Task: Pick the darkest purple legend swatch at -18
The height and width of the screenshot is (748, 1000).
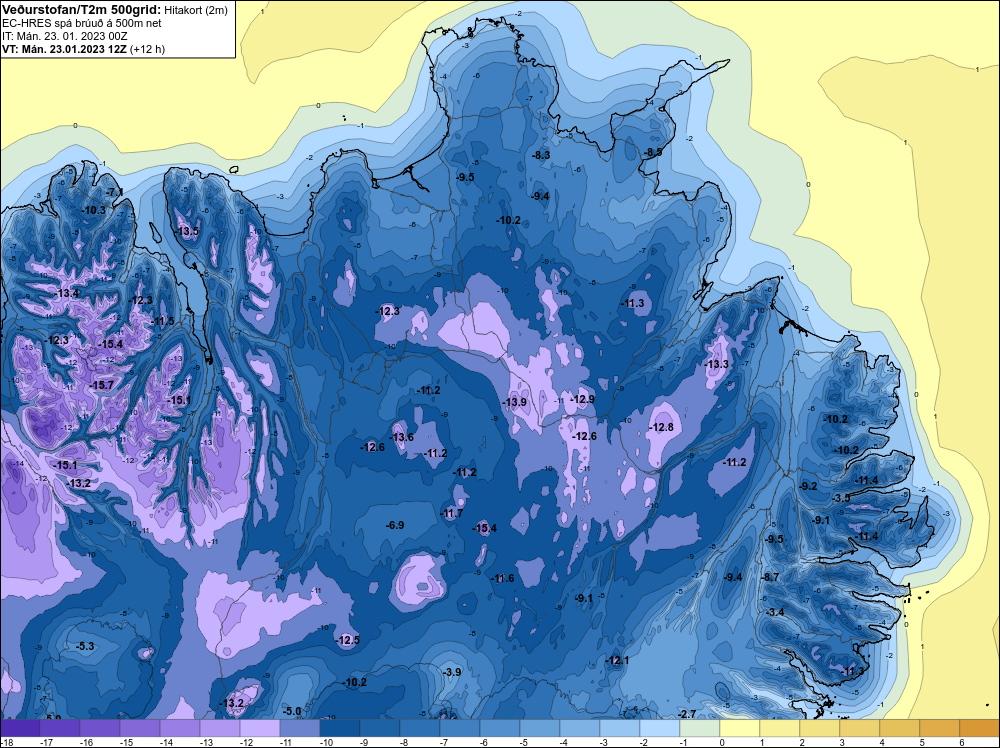Action: coord(20,728)
